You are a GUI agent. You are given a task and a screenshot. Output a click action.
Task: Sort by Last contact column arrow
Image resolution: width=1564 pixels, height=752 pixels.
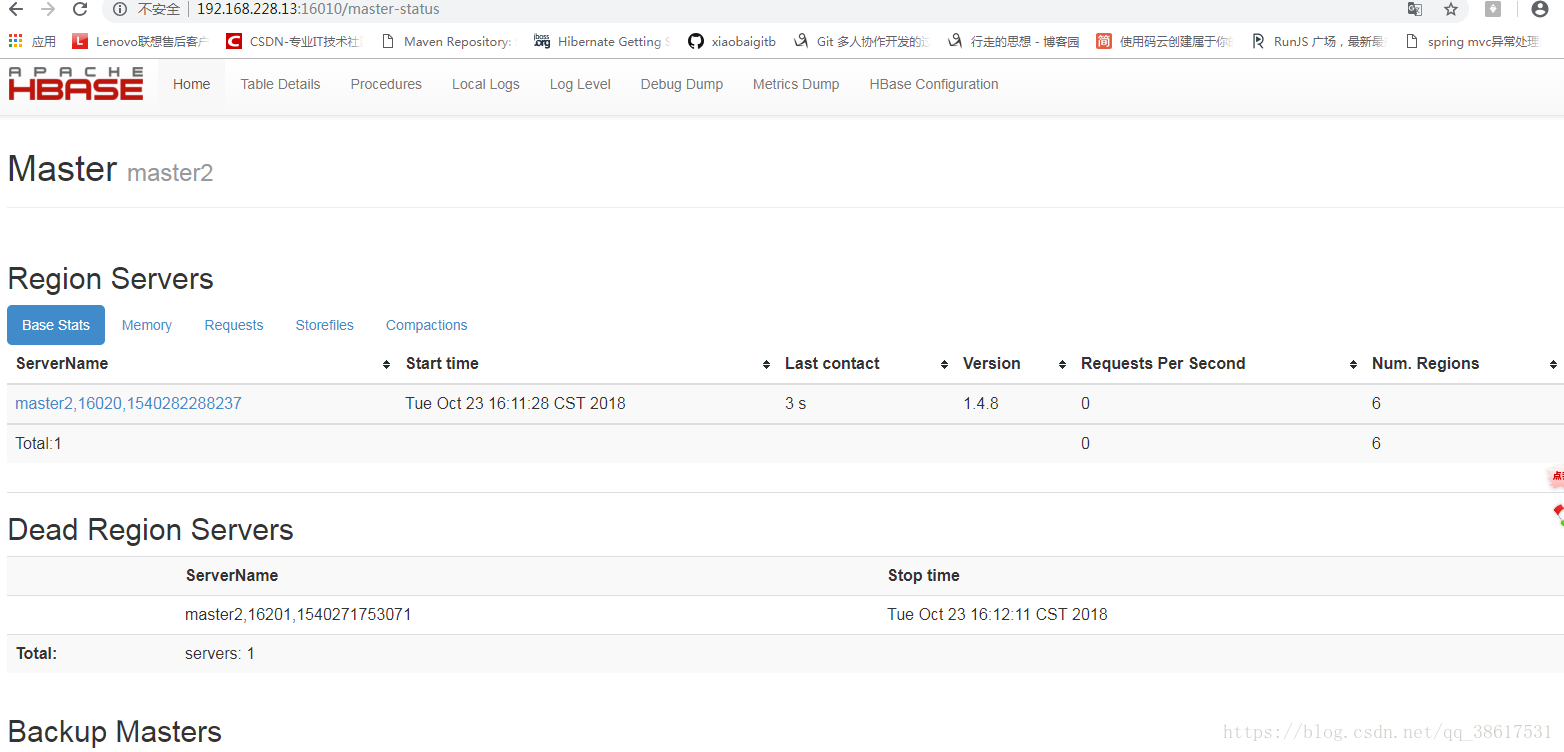[944, 365]
